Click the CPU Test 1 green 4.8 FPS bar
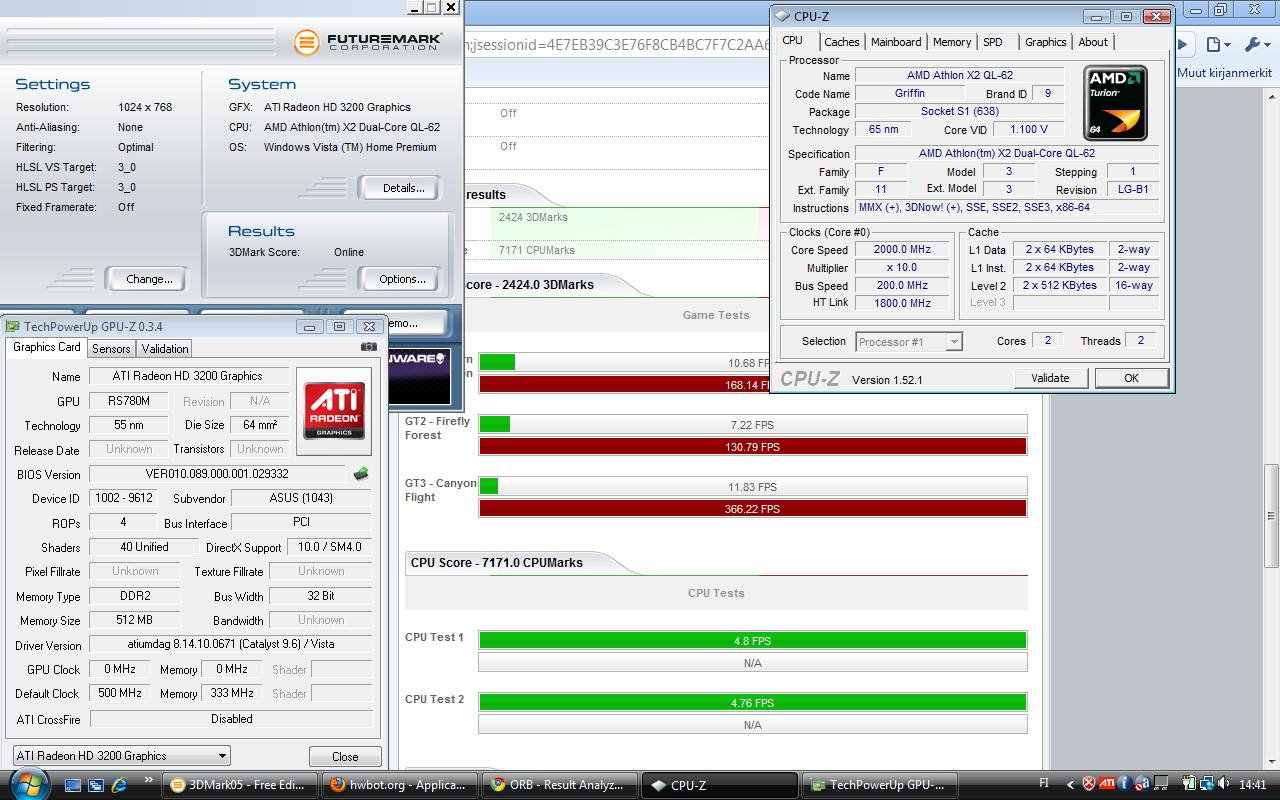Screen dimensions: 1280x800 752,641
